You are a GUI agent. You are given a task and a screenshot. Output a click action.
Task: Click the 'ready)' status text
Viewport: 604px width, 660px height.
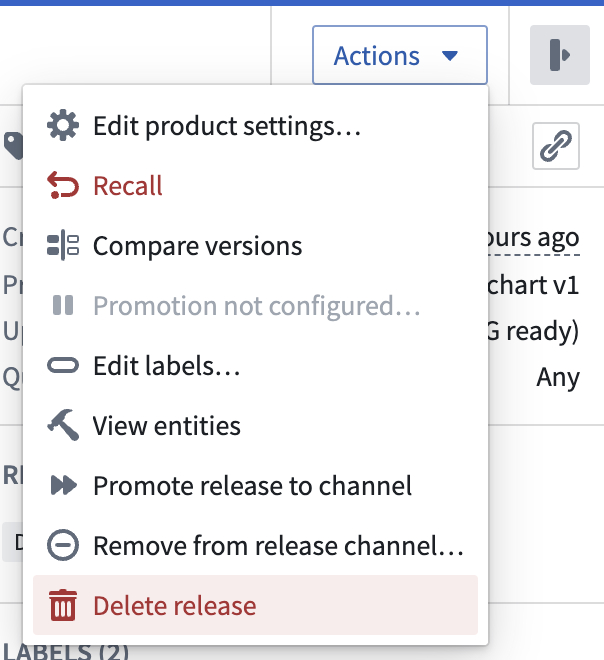click(x=543, y=332)
